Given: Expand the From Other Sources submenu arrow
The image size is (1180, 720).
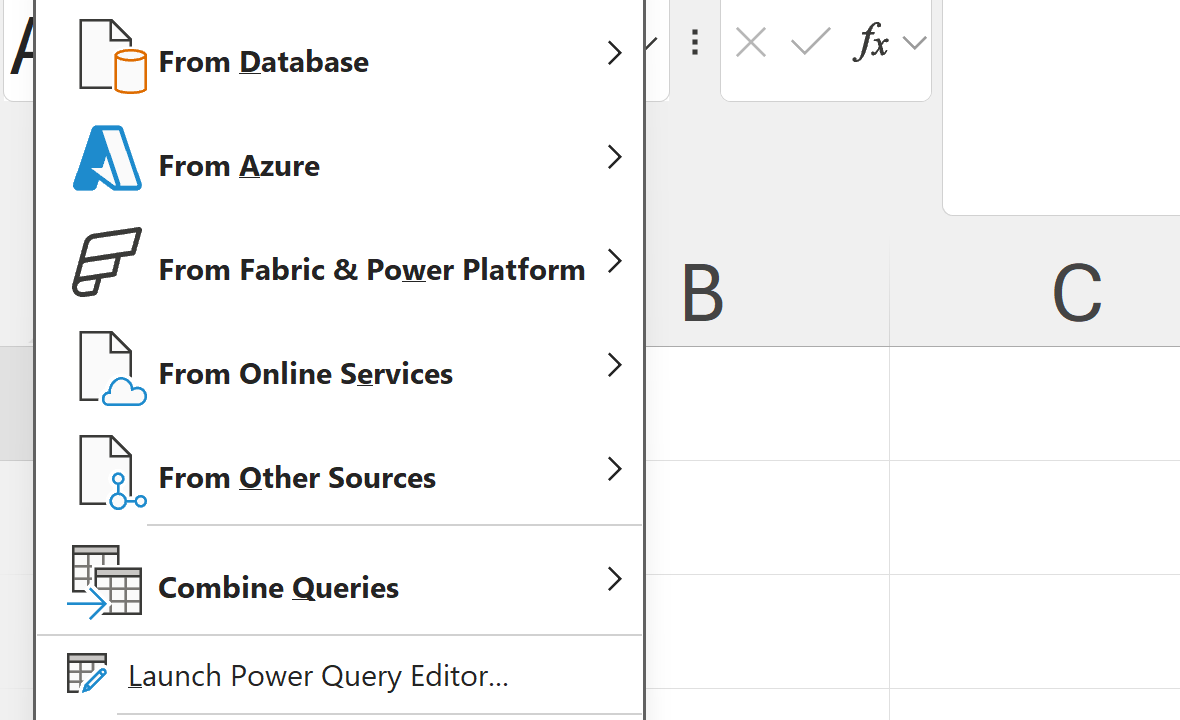Looking at the screenshot, I should 614,470.
